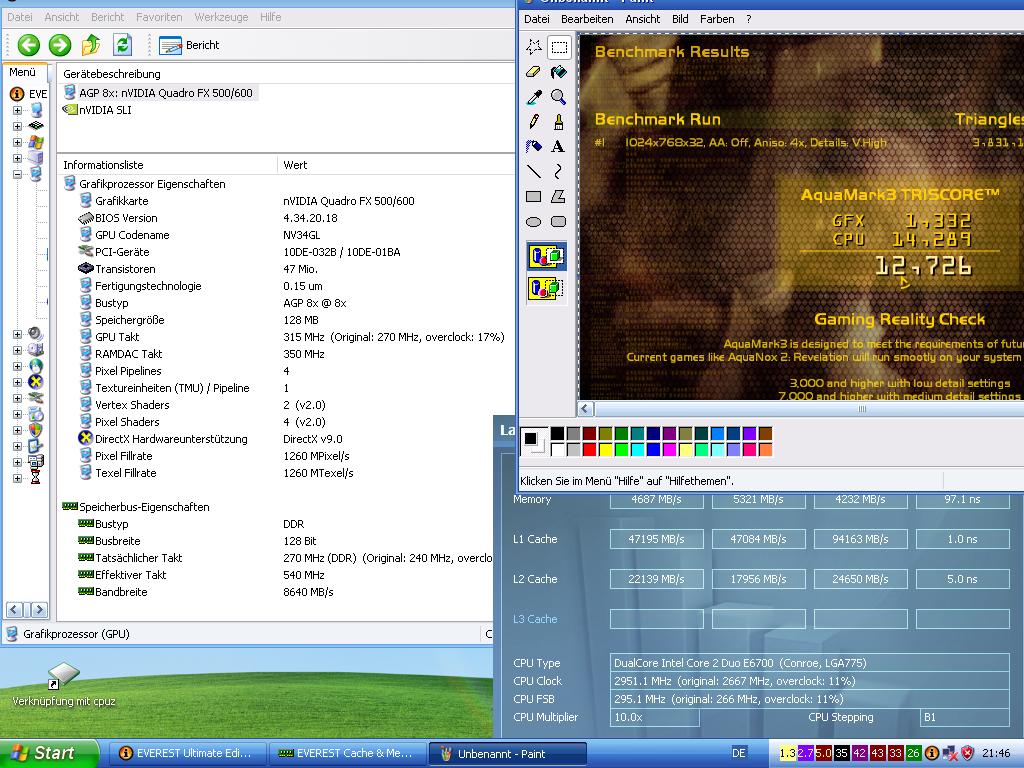Image resolution: width=1024 pixels, height=768 pixels.
Task: Refresh the EVEREST view
Action: point(122,45)
